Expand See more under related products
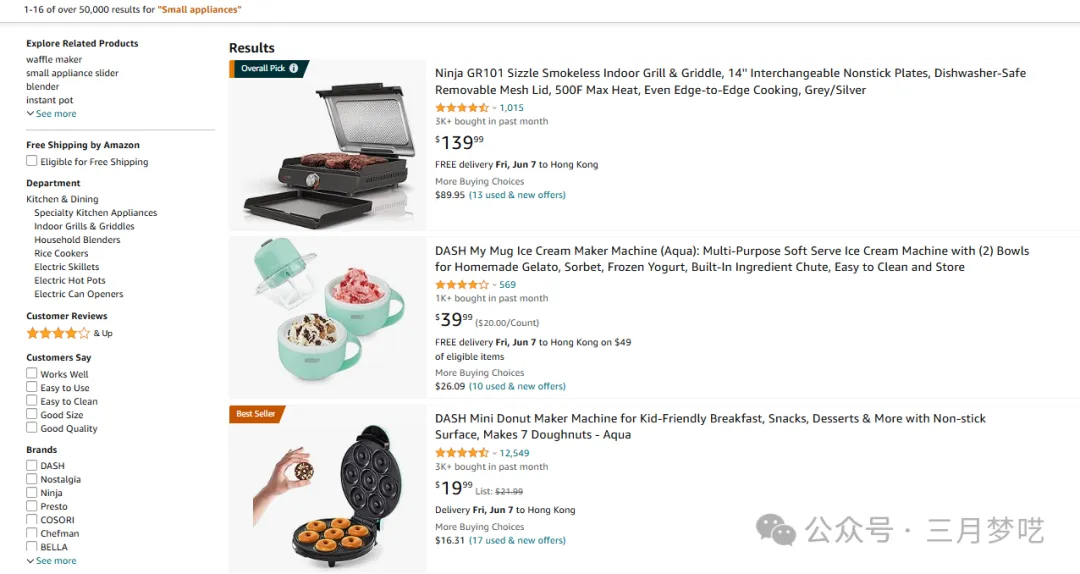This screenshot has width=1080, height=574. [51, 114]
